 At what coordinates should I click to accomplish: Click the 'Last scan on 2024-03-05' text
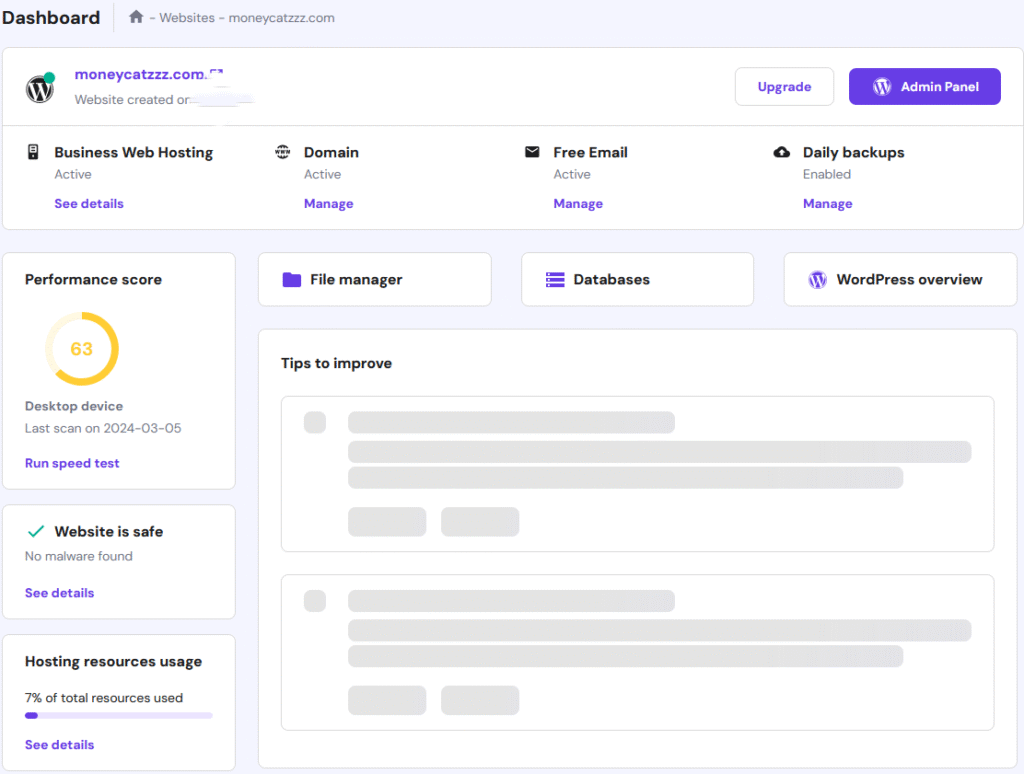103,428
